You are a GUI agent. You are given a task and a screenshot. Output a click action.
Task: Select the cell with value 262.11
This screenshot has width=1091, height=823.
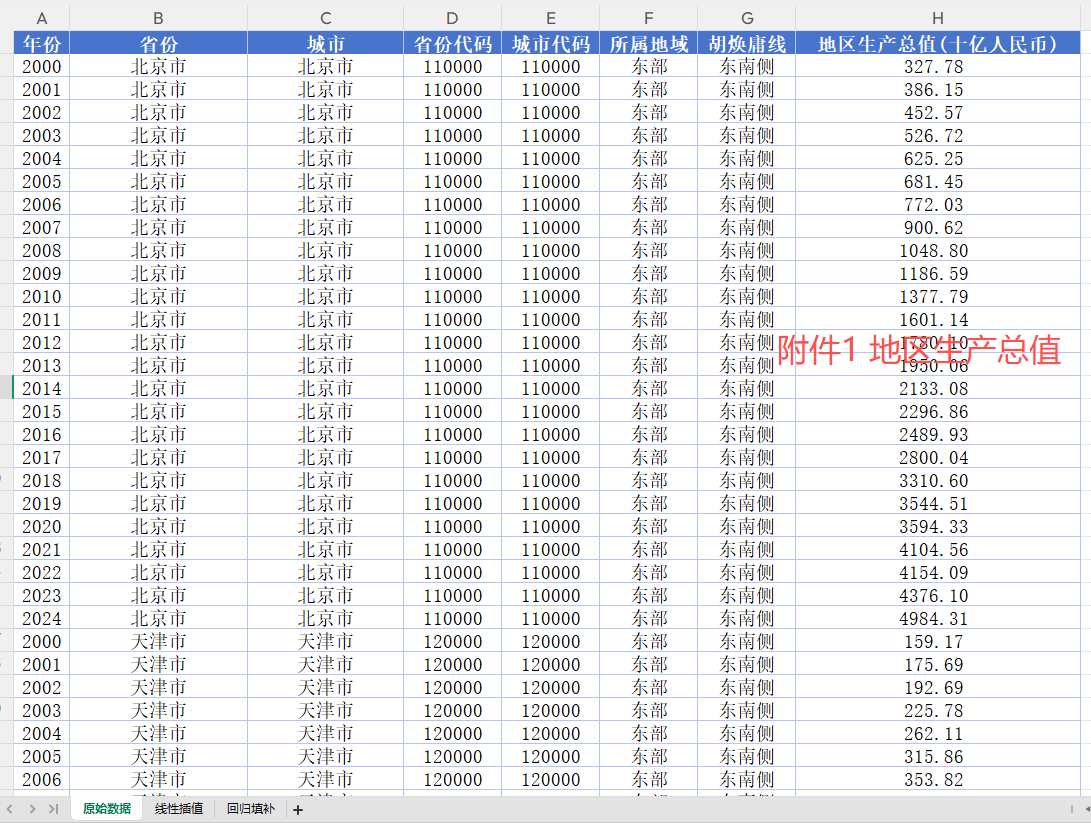pos(938,733)
